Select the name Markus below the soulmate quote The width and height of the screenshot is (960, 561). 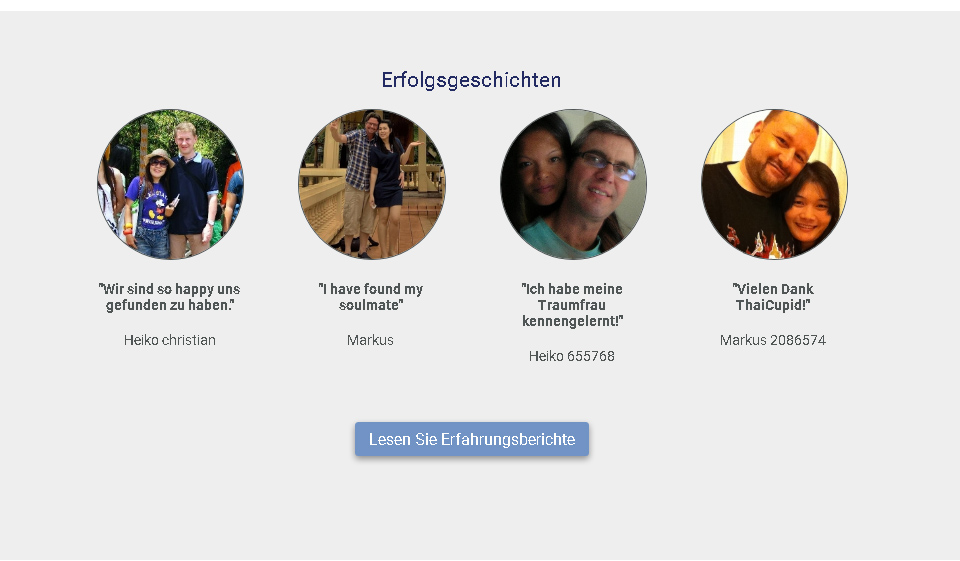(370, 340)
